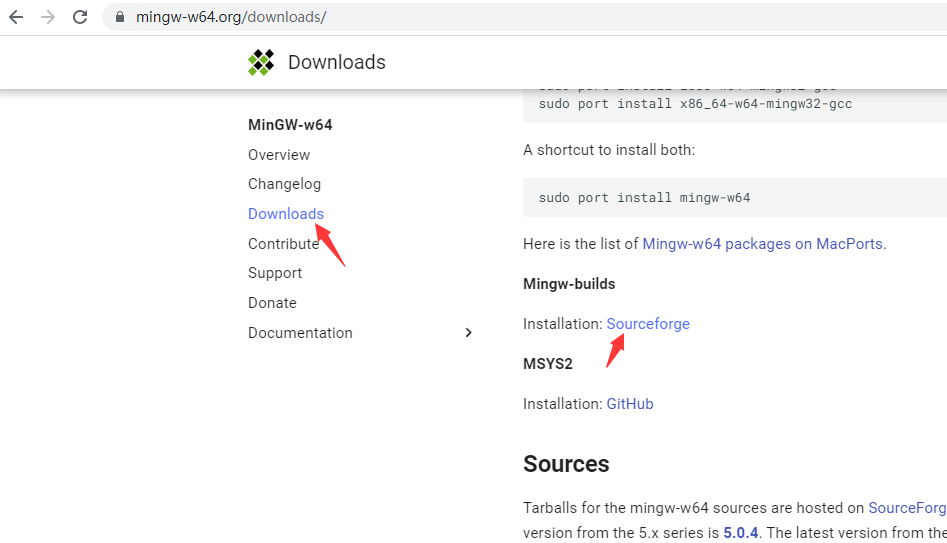The width and height of the screenshot is (947, 543).
Task: Click the MinGW-w64 diamond logo
Action: point(261,62)
